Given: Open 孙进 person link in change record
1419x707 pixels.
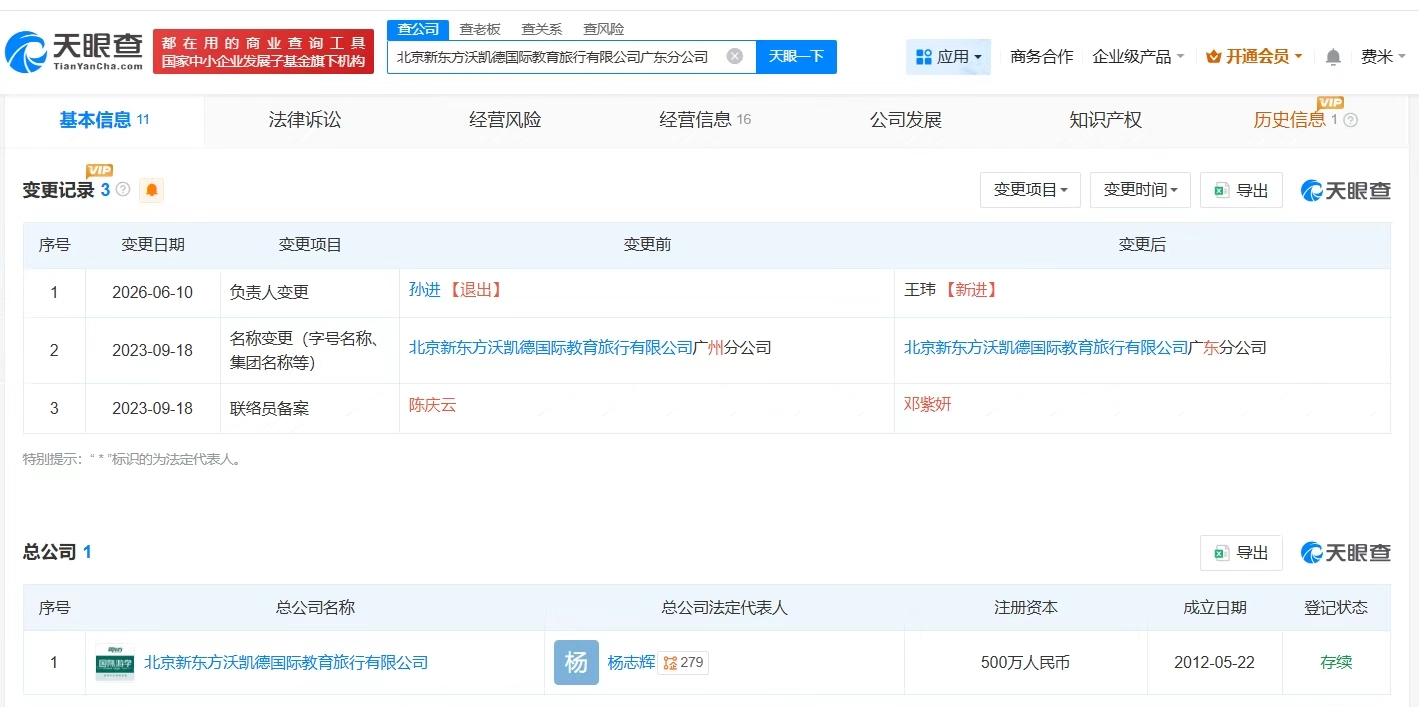Looking at the screenshot, I should click(x=425, y=290).
